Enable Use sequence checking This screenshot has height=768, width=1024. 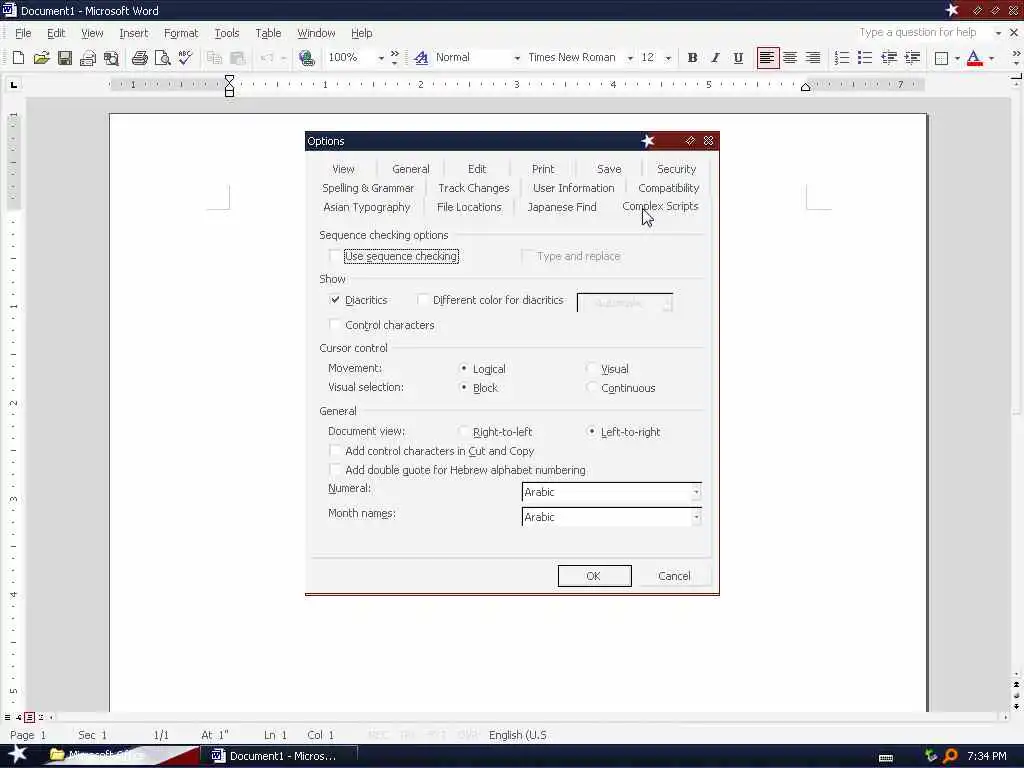[335, 256]
